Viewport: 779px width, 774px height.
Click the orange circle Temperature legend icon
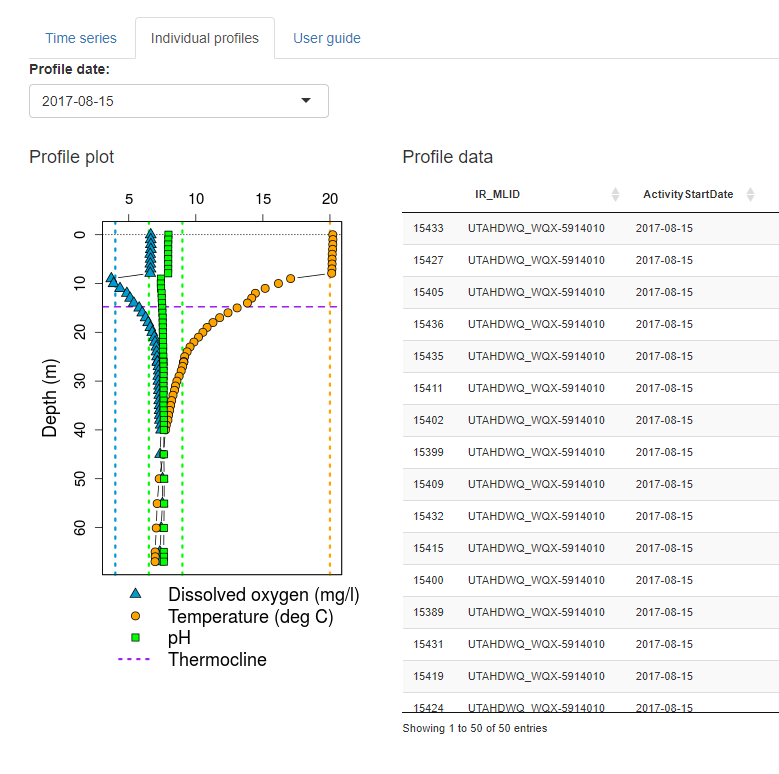pyautogui.click(x=135, y=617)
